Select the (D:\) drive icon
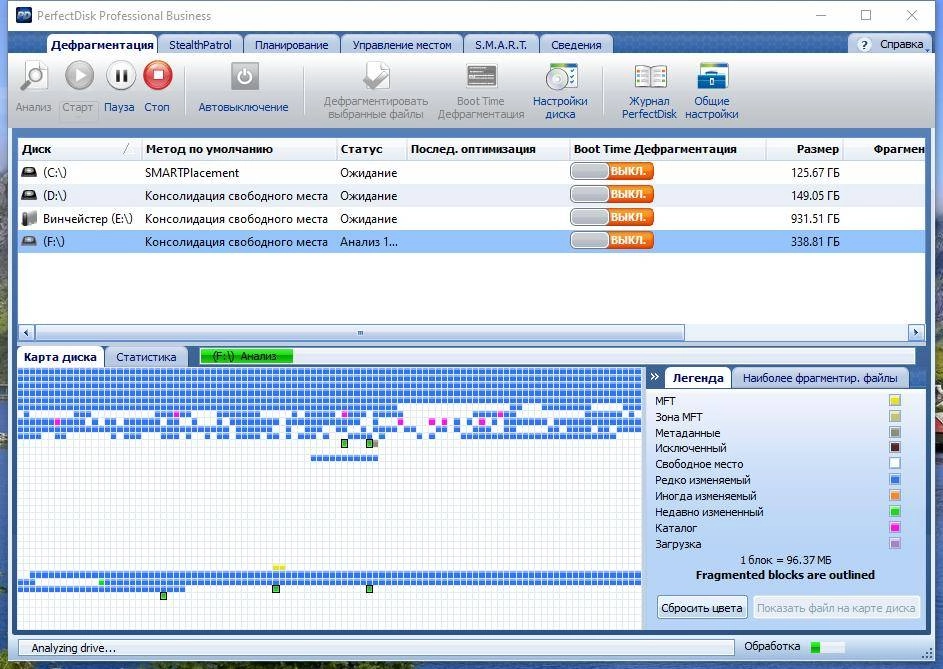Image resolution: width=943 pixels, height=669 pixels. (29, 196)
